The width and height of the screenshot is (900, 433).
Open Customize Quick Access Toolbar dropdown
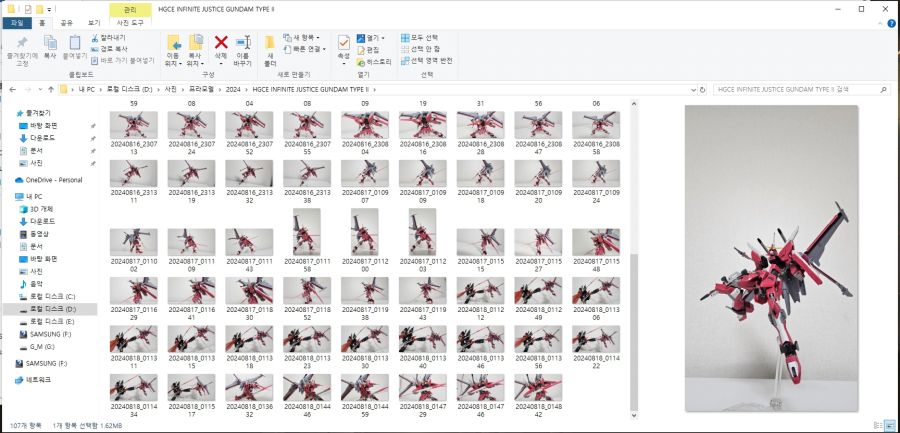pos(49,9)
